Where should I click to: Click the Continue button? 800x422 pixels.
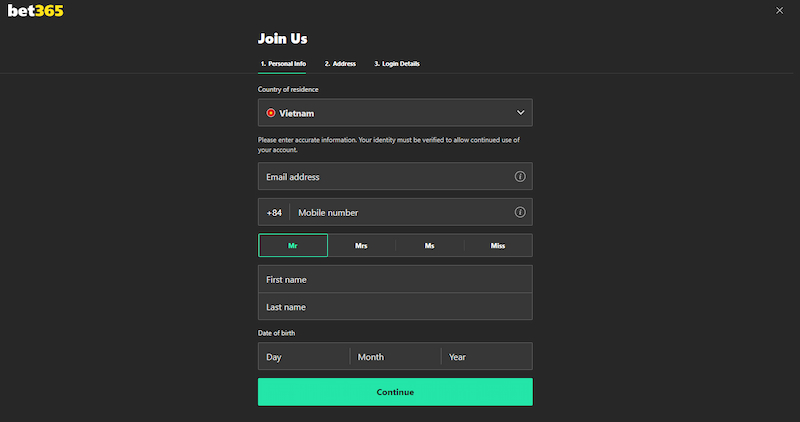click(395, 392)
